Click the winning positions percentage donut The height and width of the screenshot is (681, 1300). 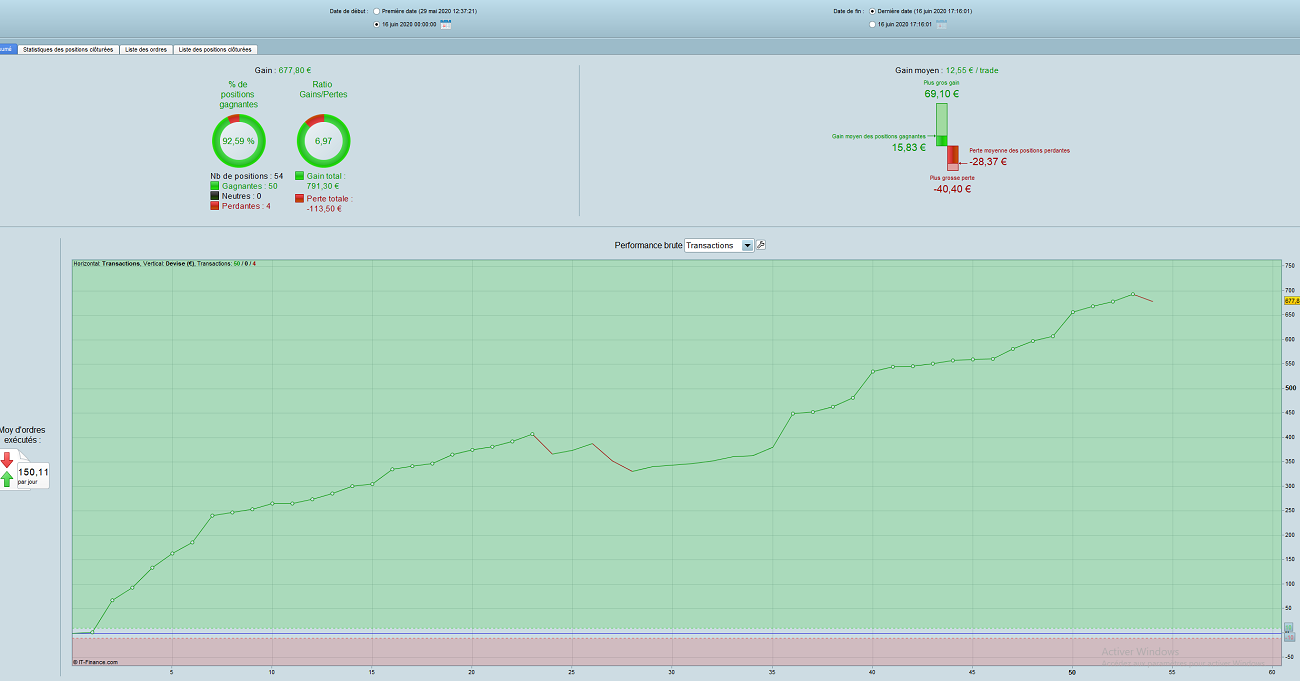[239, 141]
